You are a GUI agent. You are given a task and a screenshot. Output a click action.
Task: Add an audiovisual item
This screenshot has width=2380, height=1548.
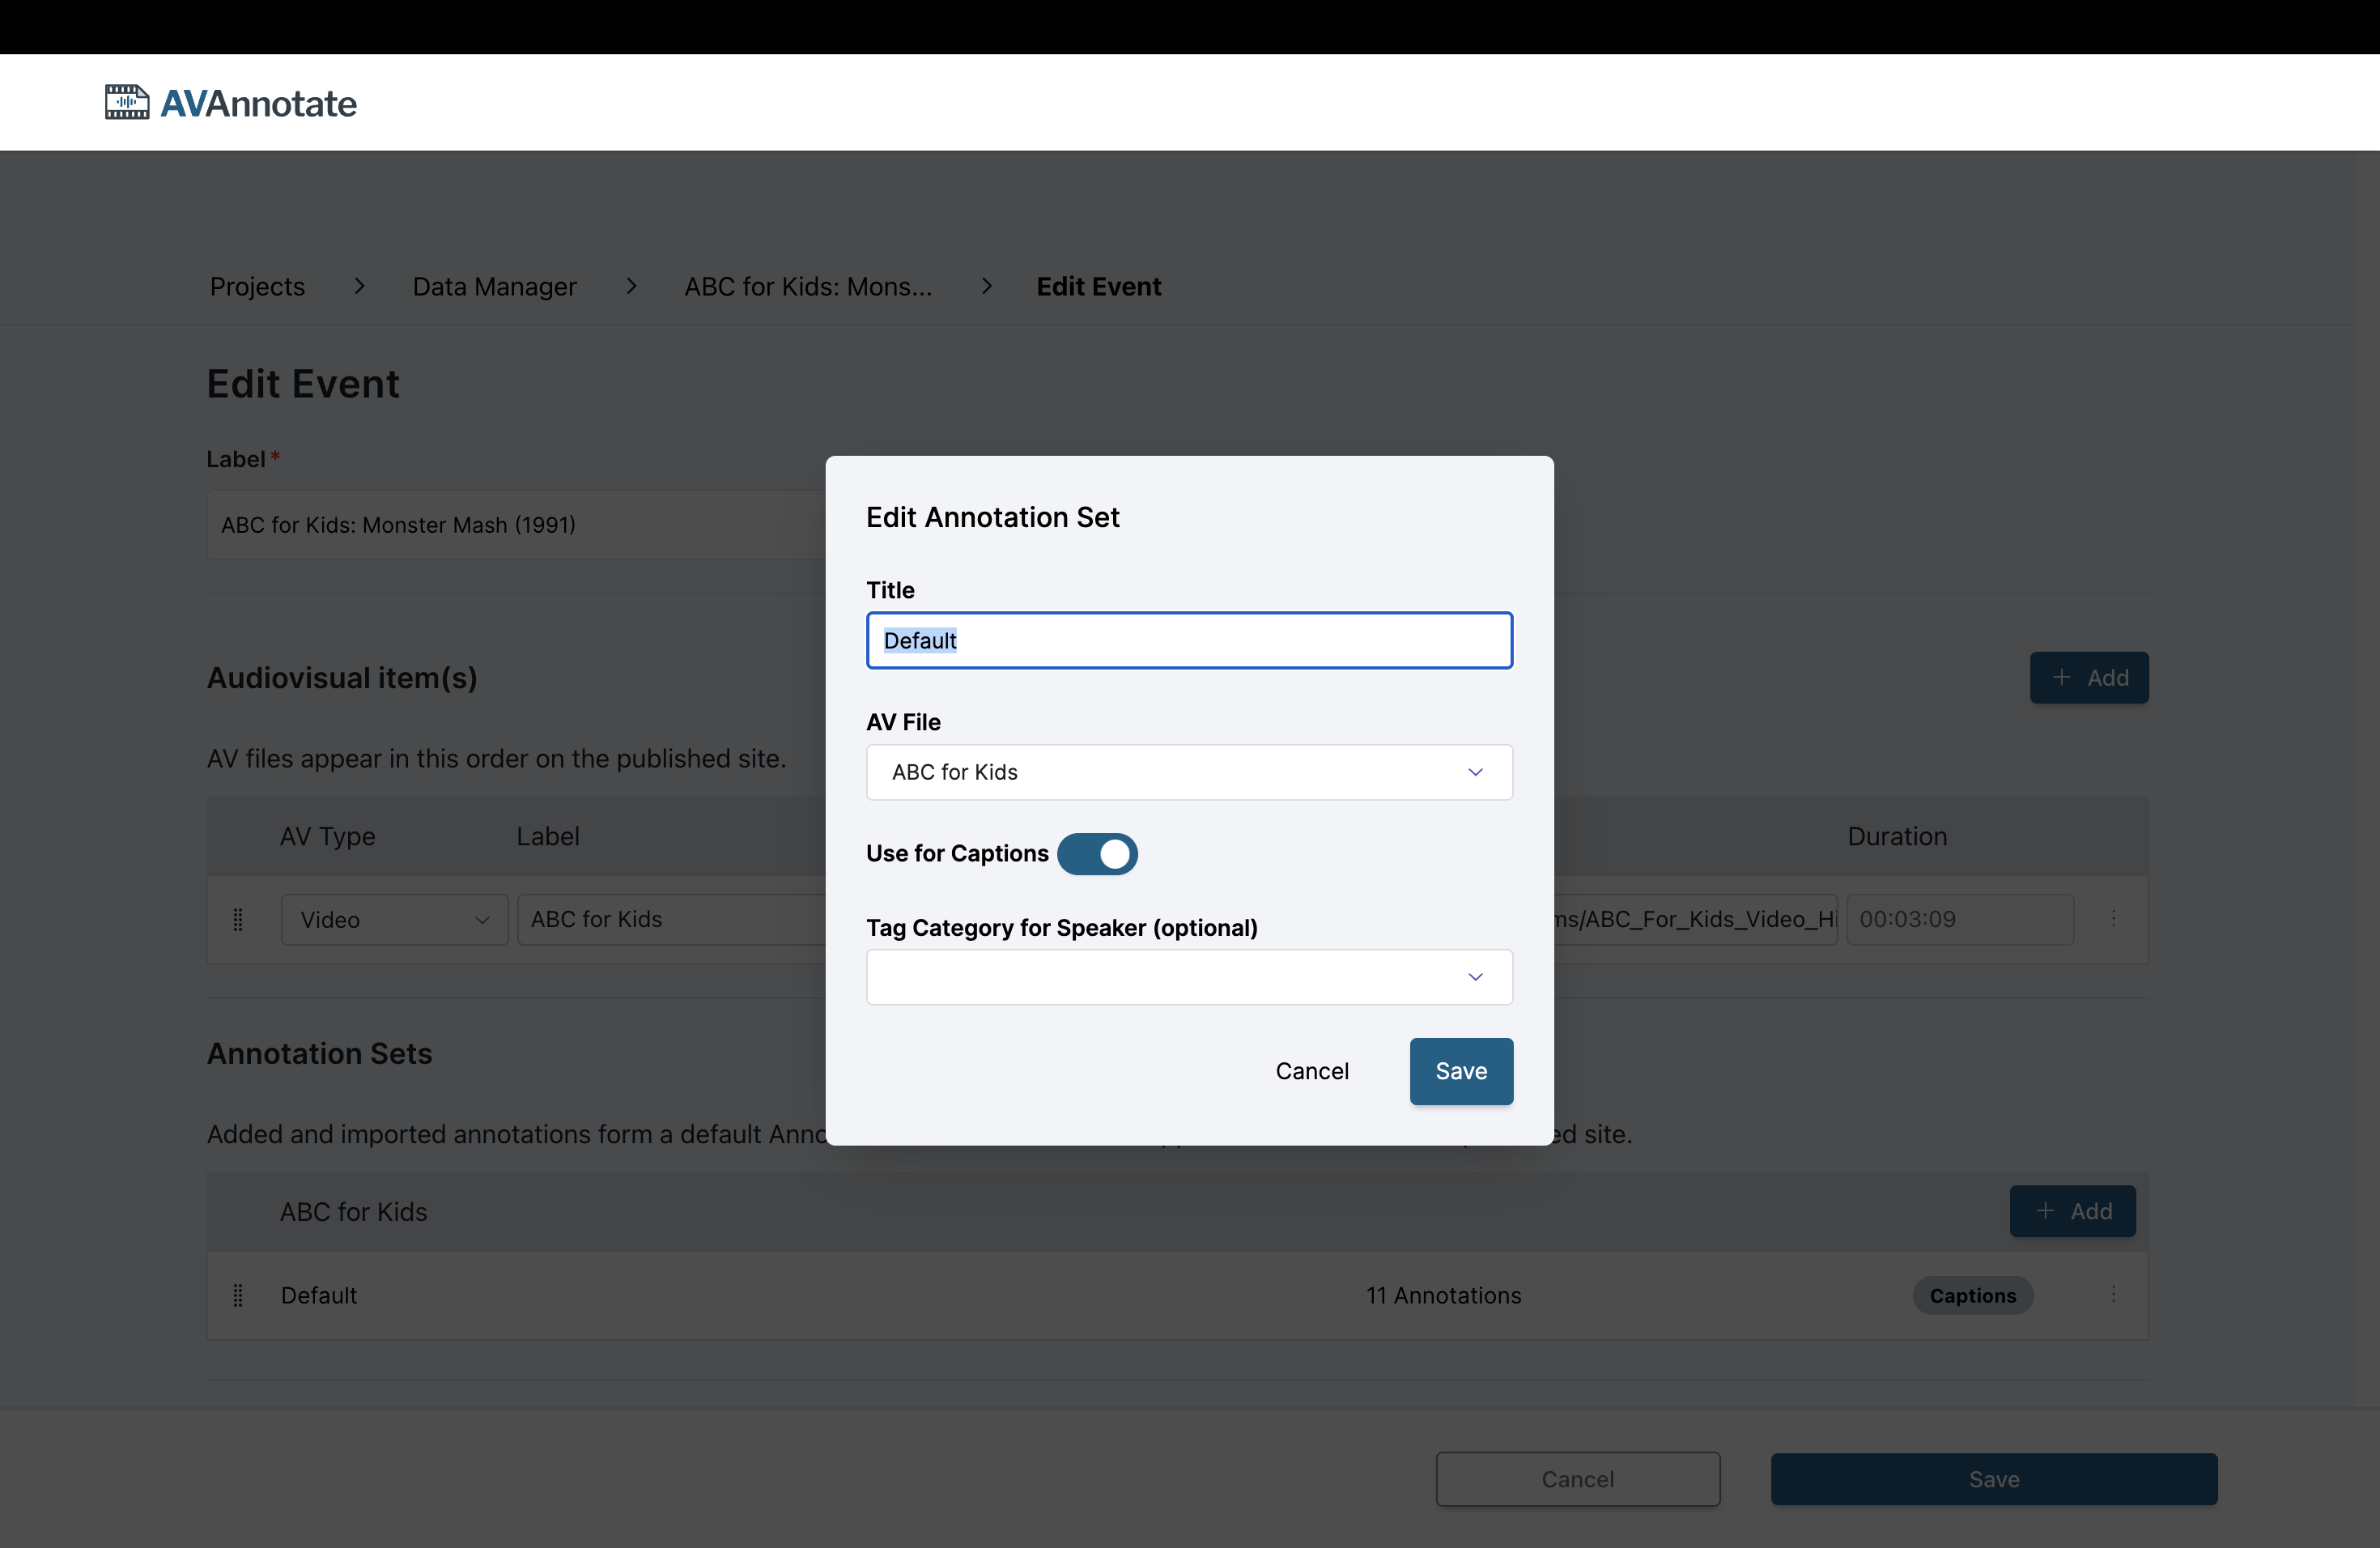pyautogui.click(x=2088, y=677)
